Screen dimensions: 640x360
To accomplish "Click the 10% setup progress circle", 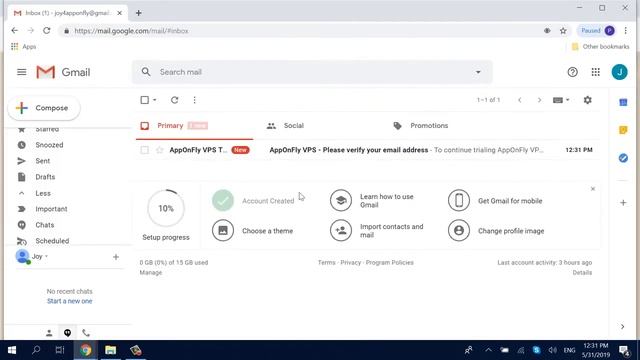I will [166, 209].
